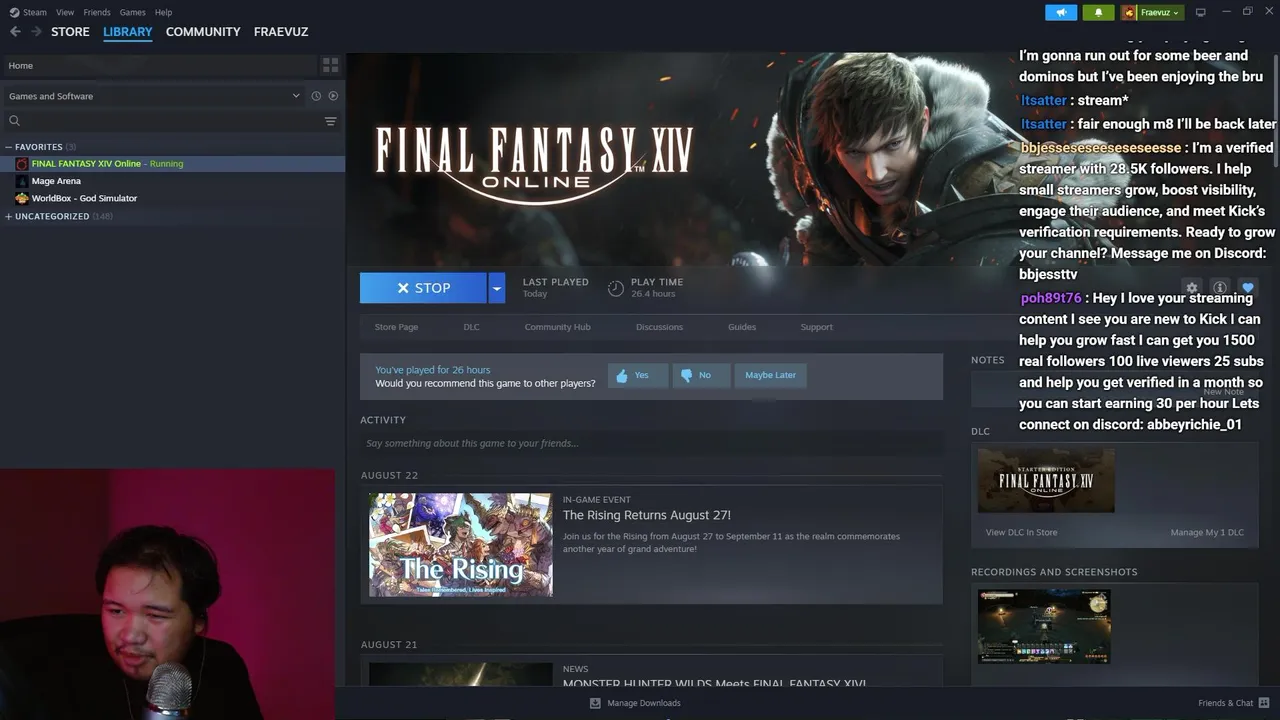Click the activity comment input field
The width and height of the screenshot is (1280, 720).
tap(651, 443)
